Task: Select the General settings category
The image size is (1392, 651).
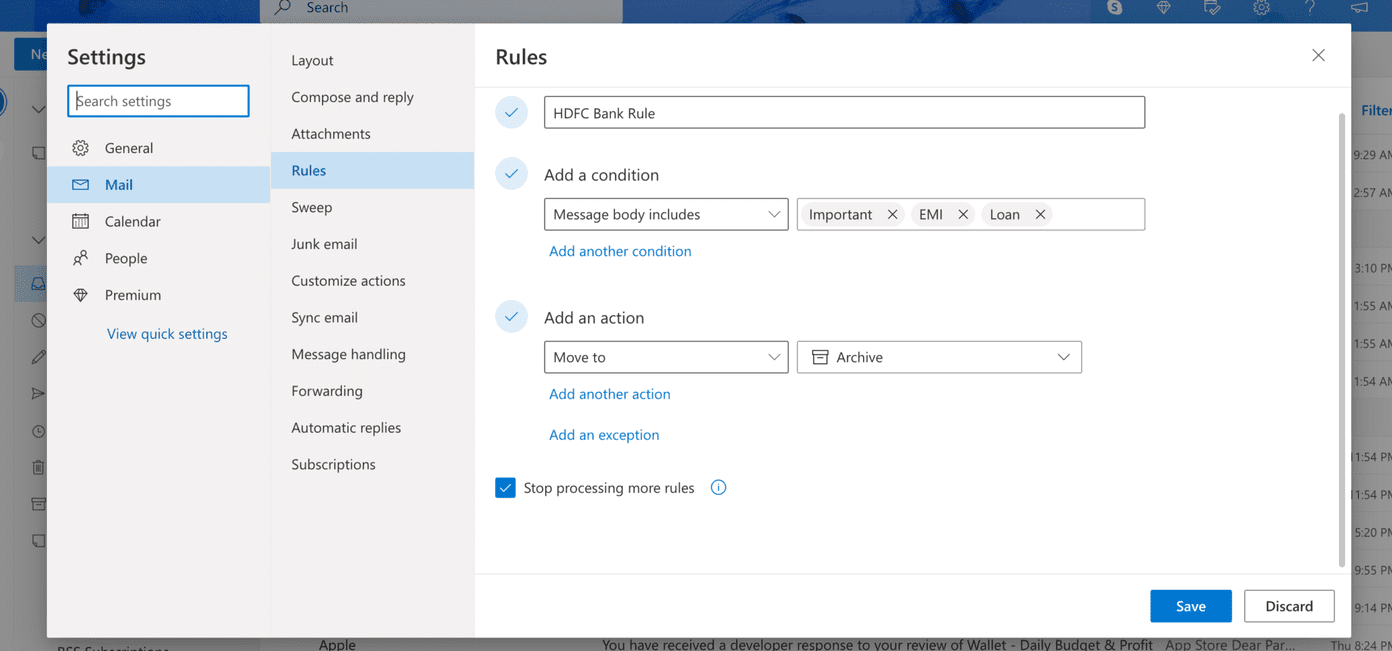Action: tap(158, 148)
